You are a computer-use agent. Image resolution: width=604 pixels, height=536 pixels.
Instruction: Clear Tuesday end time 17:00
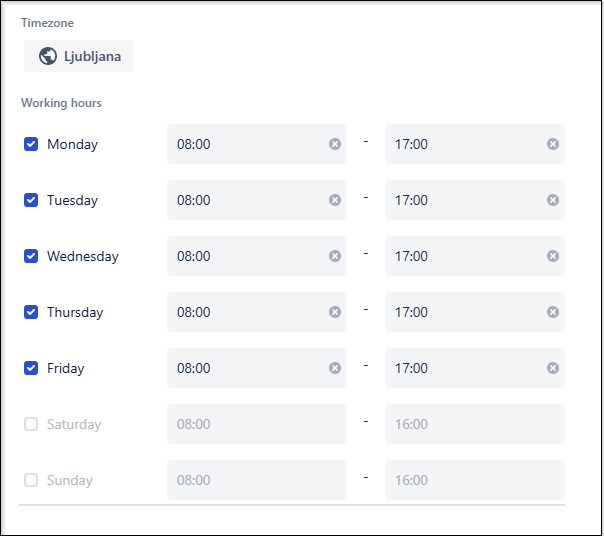(x=553, y=200)
